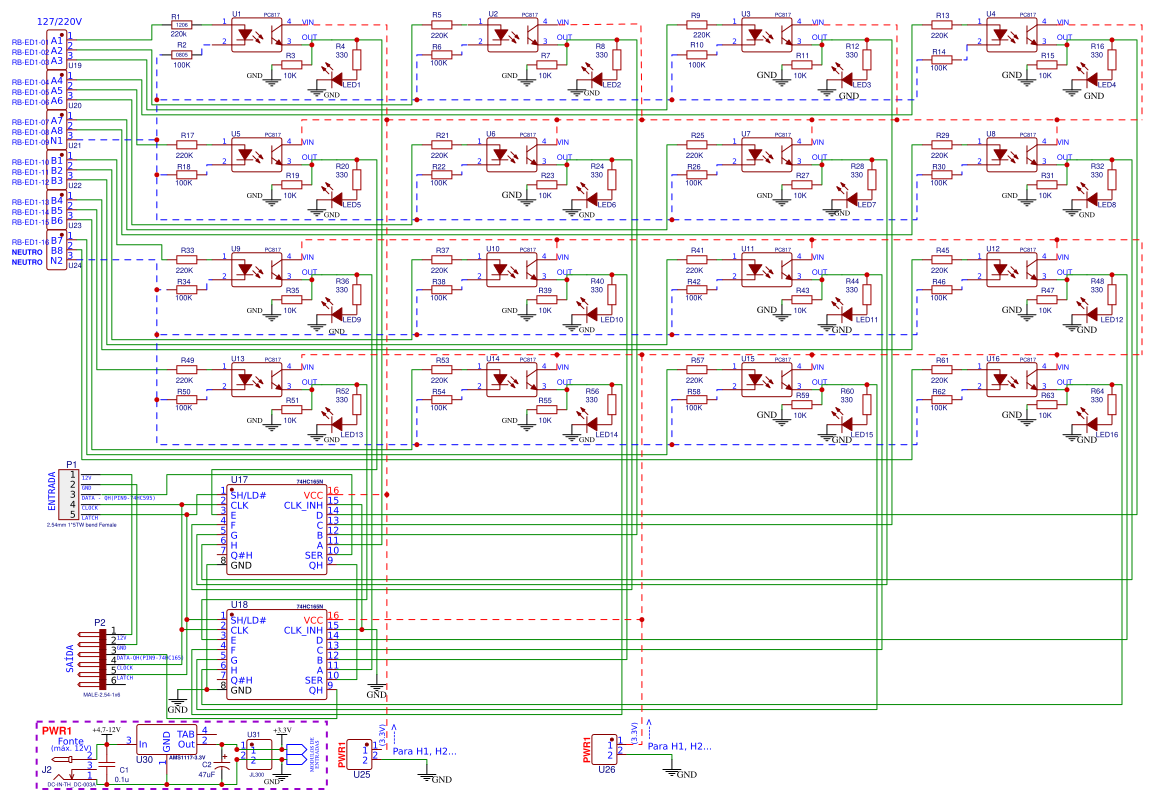
Task: Select the U11 optocoupler symbol
Action: point(766,270)
